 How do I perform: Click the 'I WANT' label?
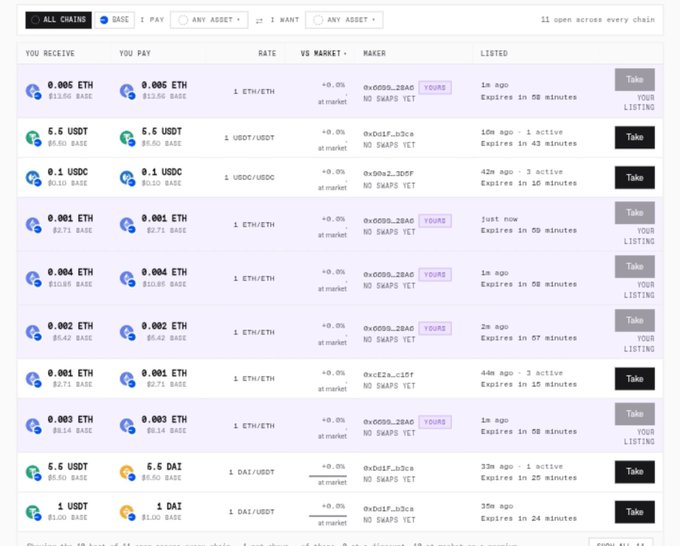(285, 20)
